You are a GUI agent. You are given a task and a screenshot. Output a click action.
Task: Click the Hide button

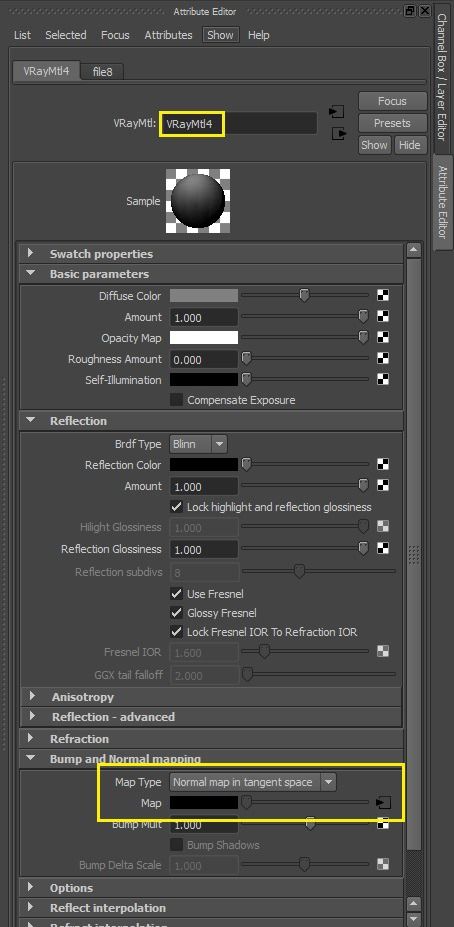[409, 145]
